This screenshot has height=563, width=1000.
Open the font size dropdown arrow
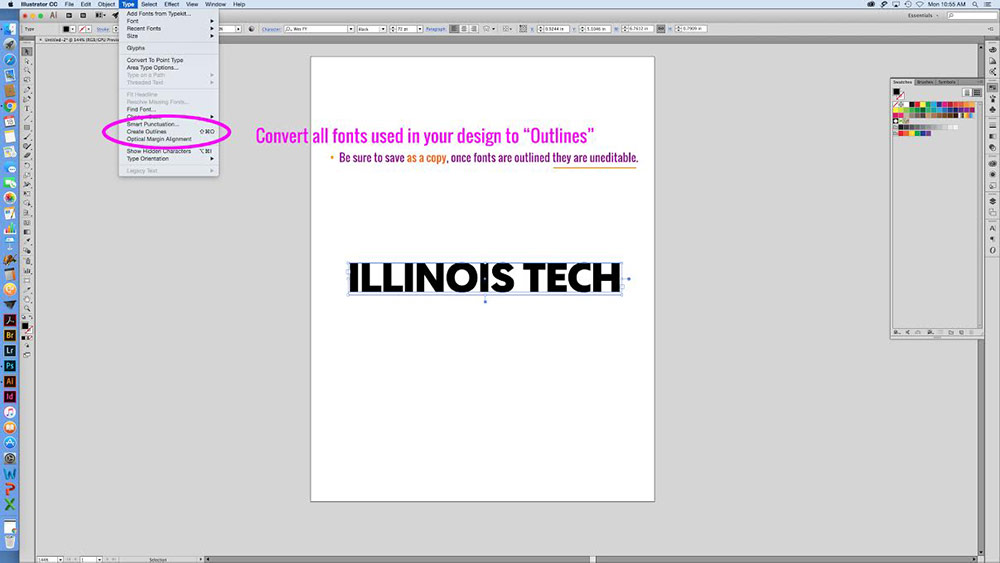tap(419, 29)
